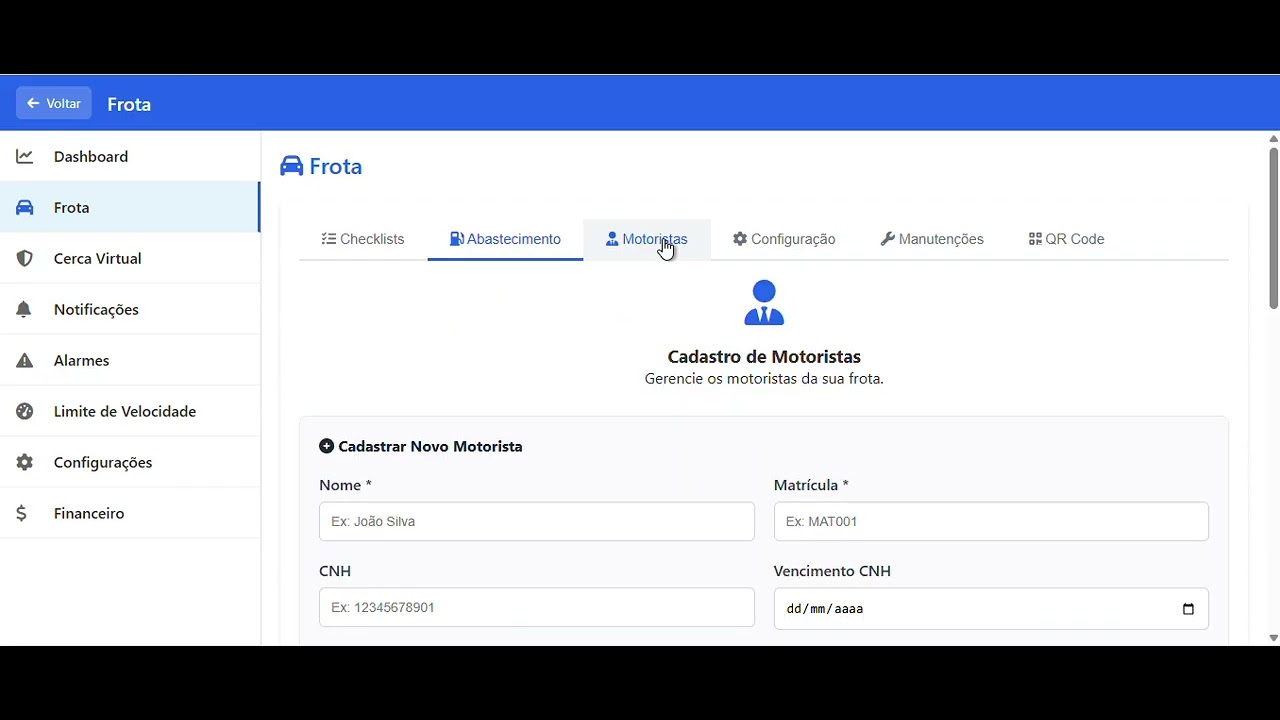Switch to the Configuração tab
This screenshot has width=1280, height=720.
[784, 239]
